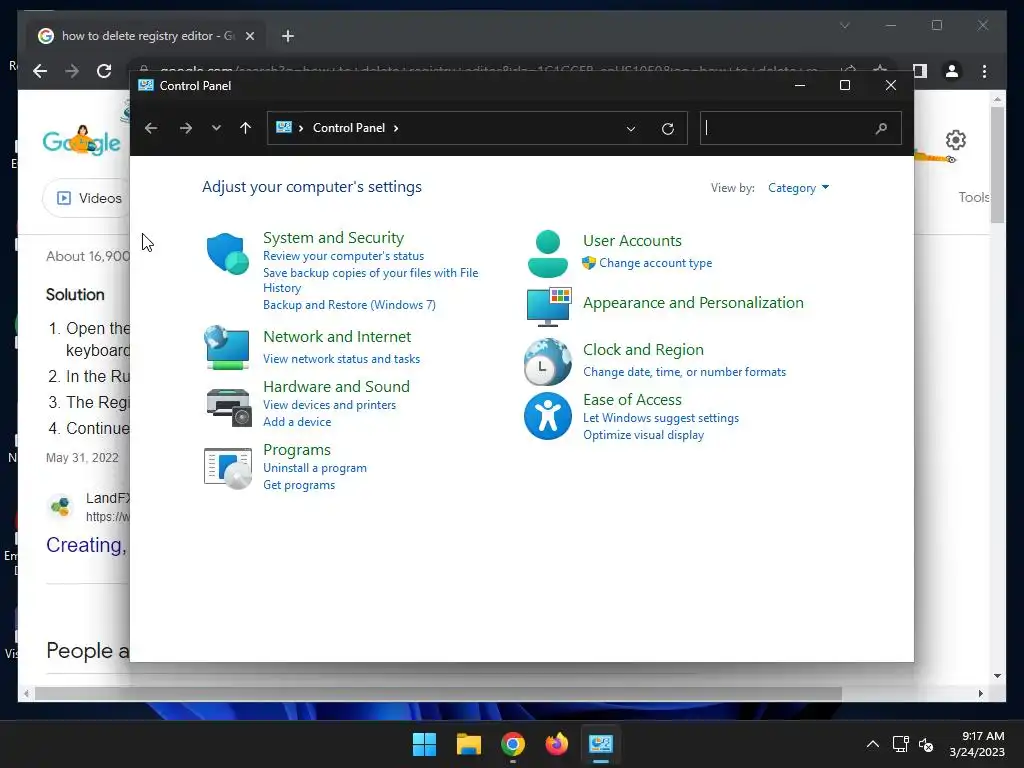Viewport: 1024px width, 768px height.
Task: Click Uninstall a program
Action: [x=315, y=468]
